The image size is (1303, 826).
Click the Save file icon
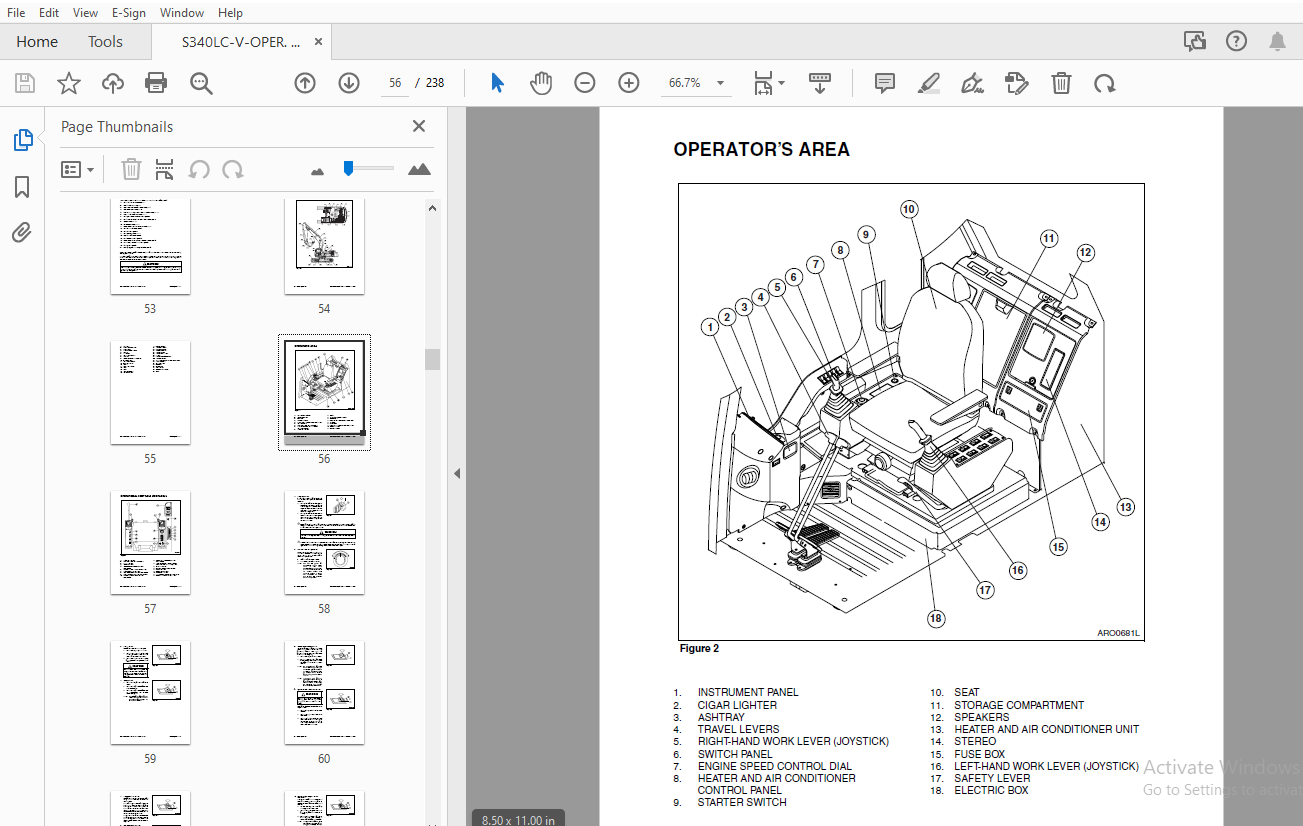[x=25, y=83]
